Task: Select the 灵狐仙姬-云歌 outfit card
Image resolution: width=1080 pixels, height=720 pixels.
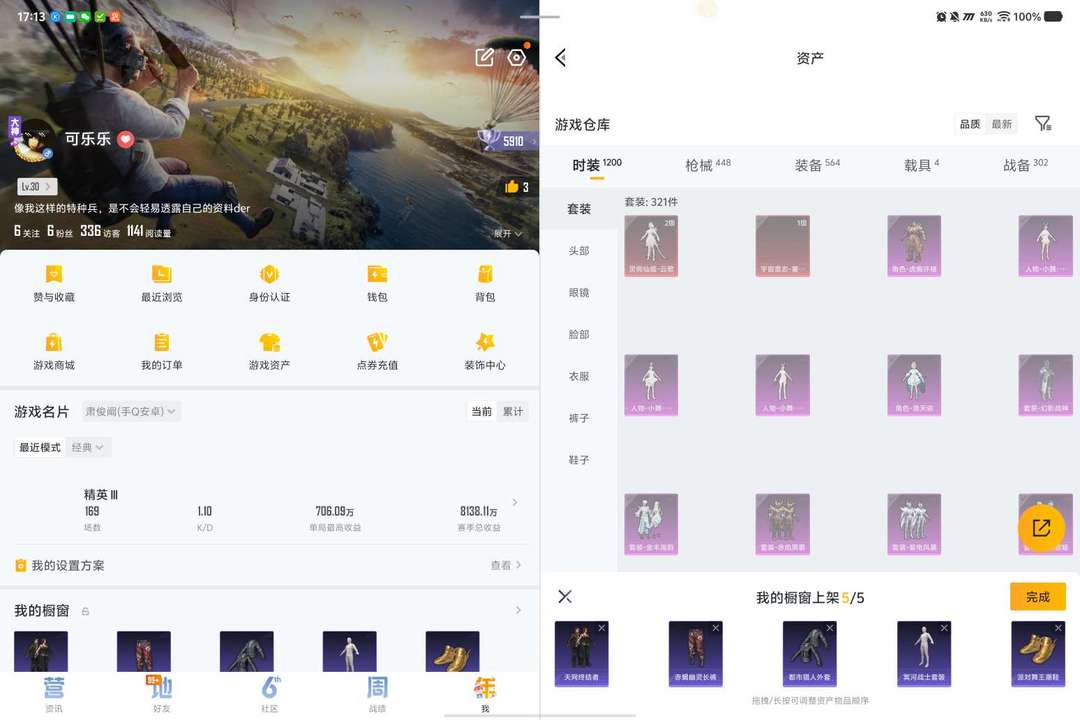Action: click(x=651, y=246)
